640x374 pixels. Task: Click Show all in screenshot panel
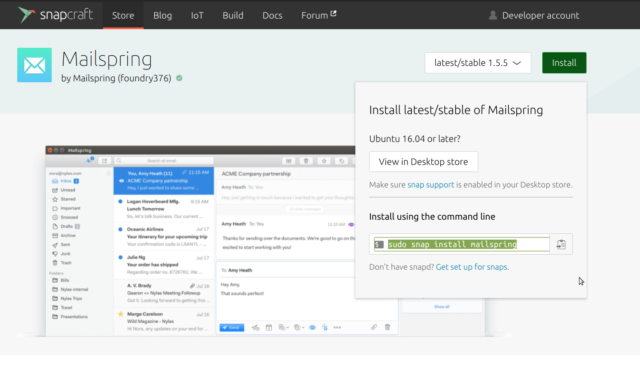(442, 307)
